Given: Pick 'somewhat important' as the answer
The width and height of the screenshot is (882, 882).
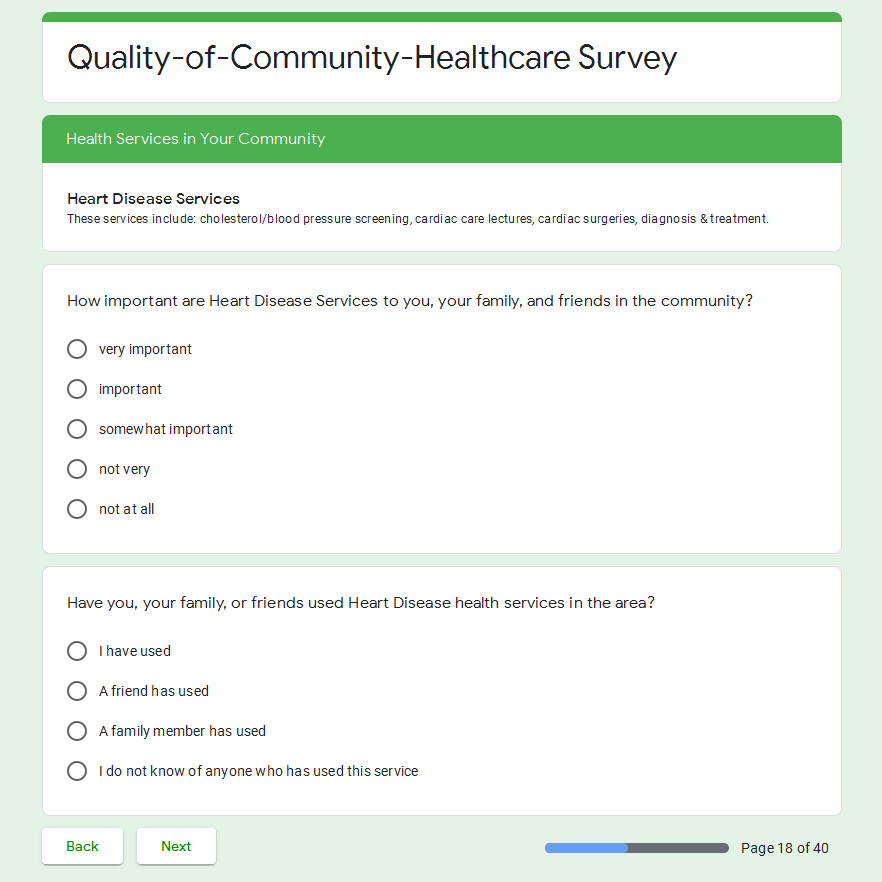Looking at the screenshot, I should click(77, 429).
